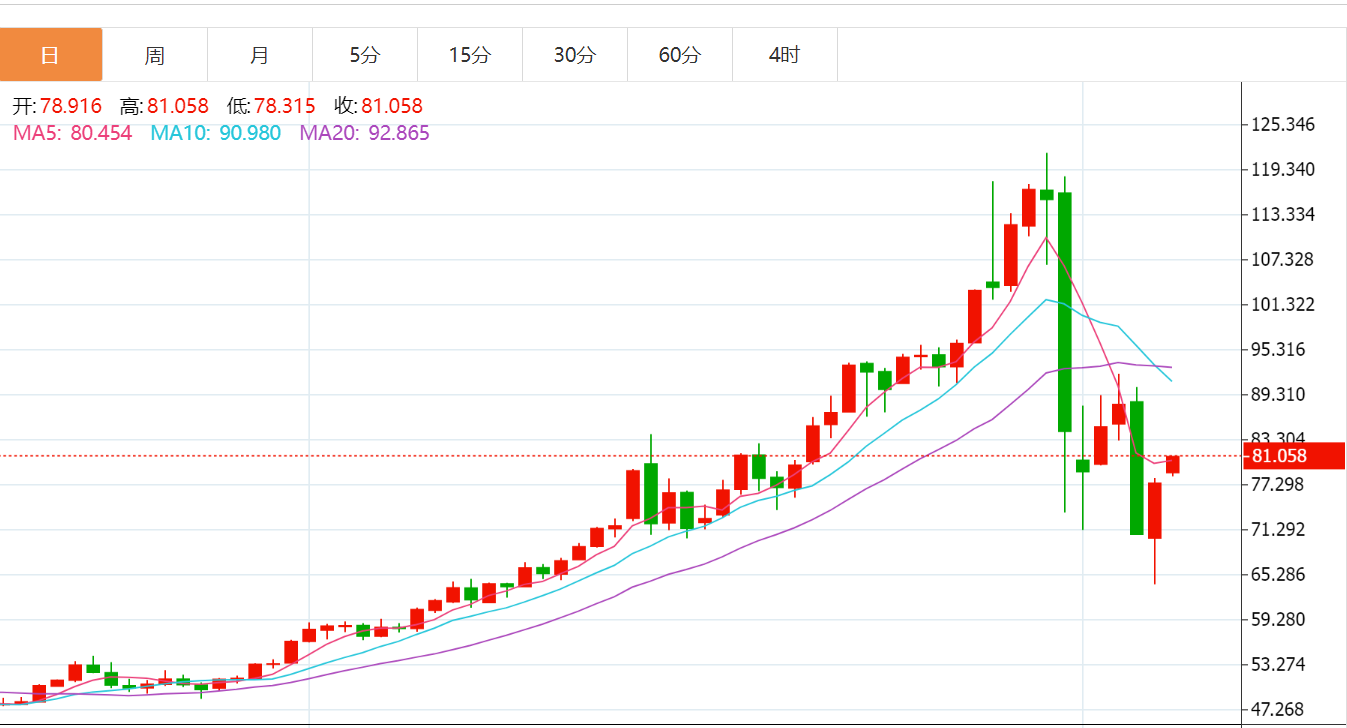The width and height of the screenshot is (1347, 728).
Task: Click the tallest green candlestick near the peak
Action: (x=1065, y=311)
